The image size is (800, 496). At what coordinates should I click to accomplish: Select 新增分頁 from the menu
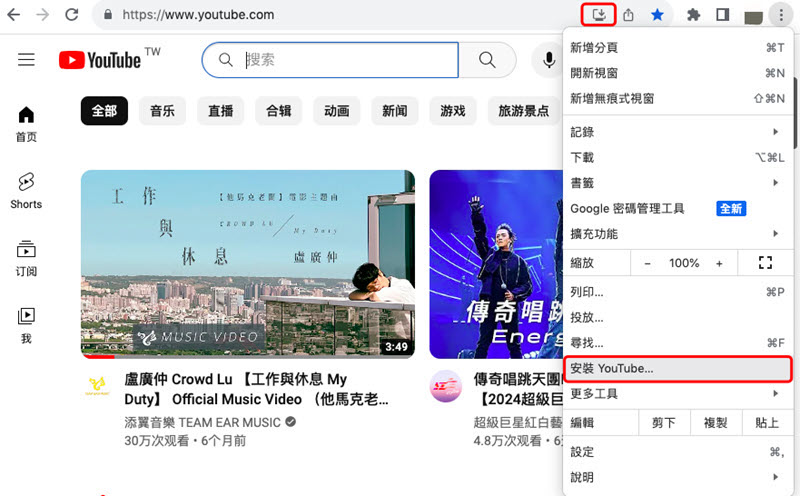coord(678,47)
